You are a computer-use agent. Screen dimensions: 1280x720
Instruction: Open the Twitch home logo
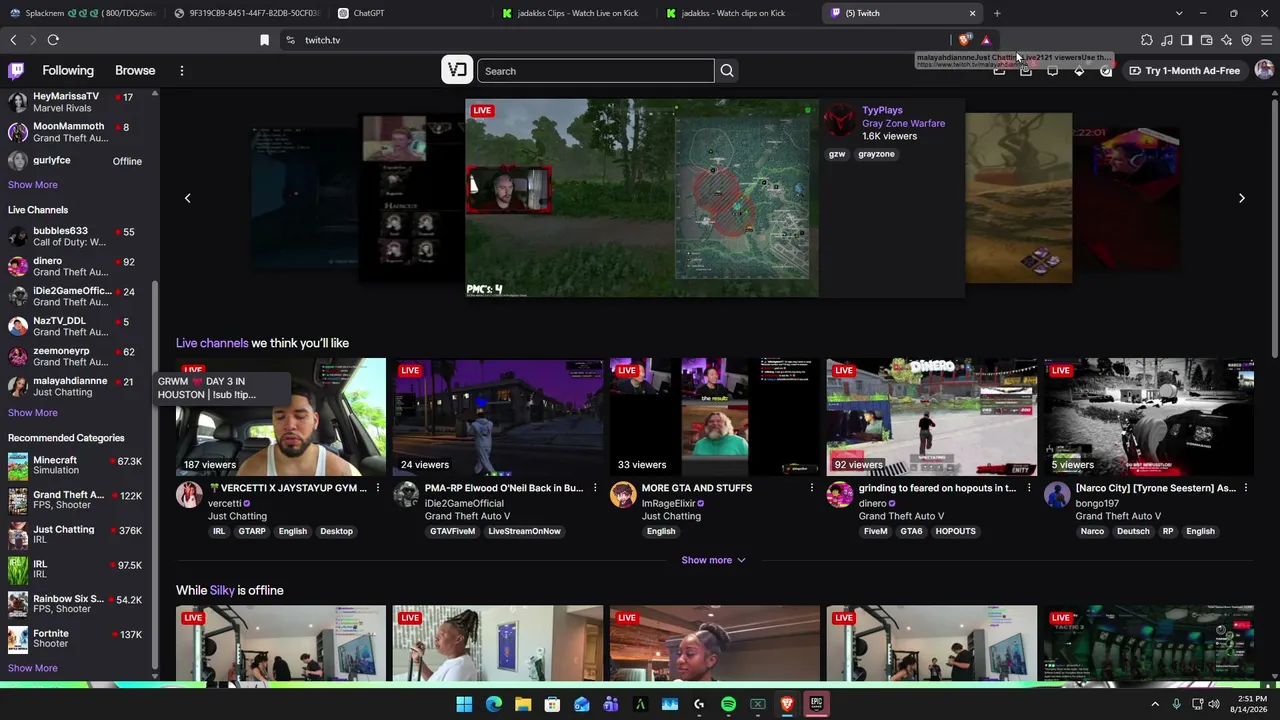pyautogui.click(x=16, y=71)
